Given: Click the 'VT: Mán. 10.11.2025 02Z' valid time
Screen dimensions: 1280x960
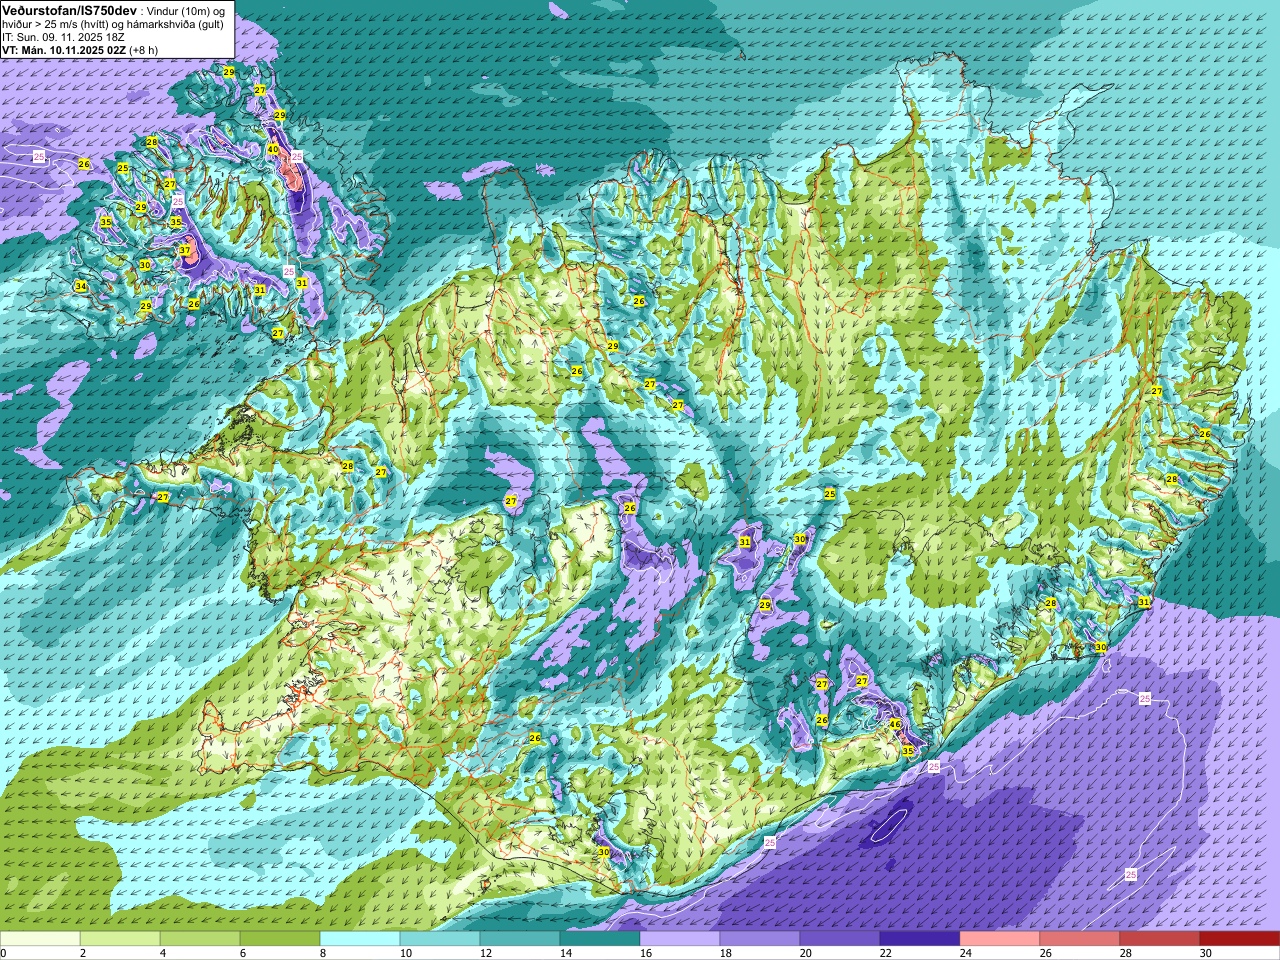Looking at the screenshot, I should (x=64, y=50).
